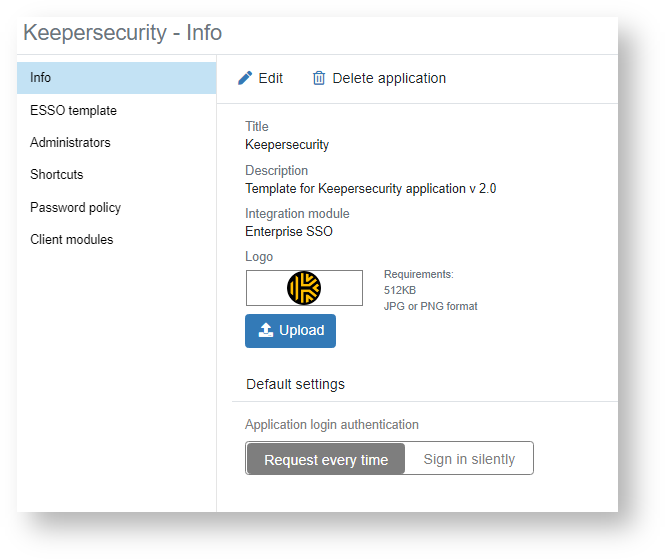Click the Enterprise SSO integration module value

pyautogui.click(x=289, y=231)
